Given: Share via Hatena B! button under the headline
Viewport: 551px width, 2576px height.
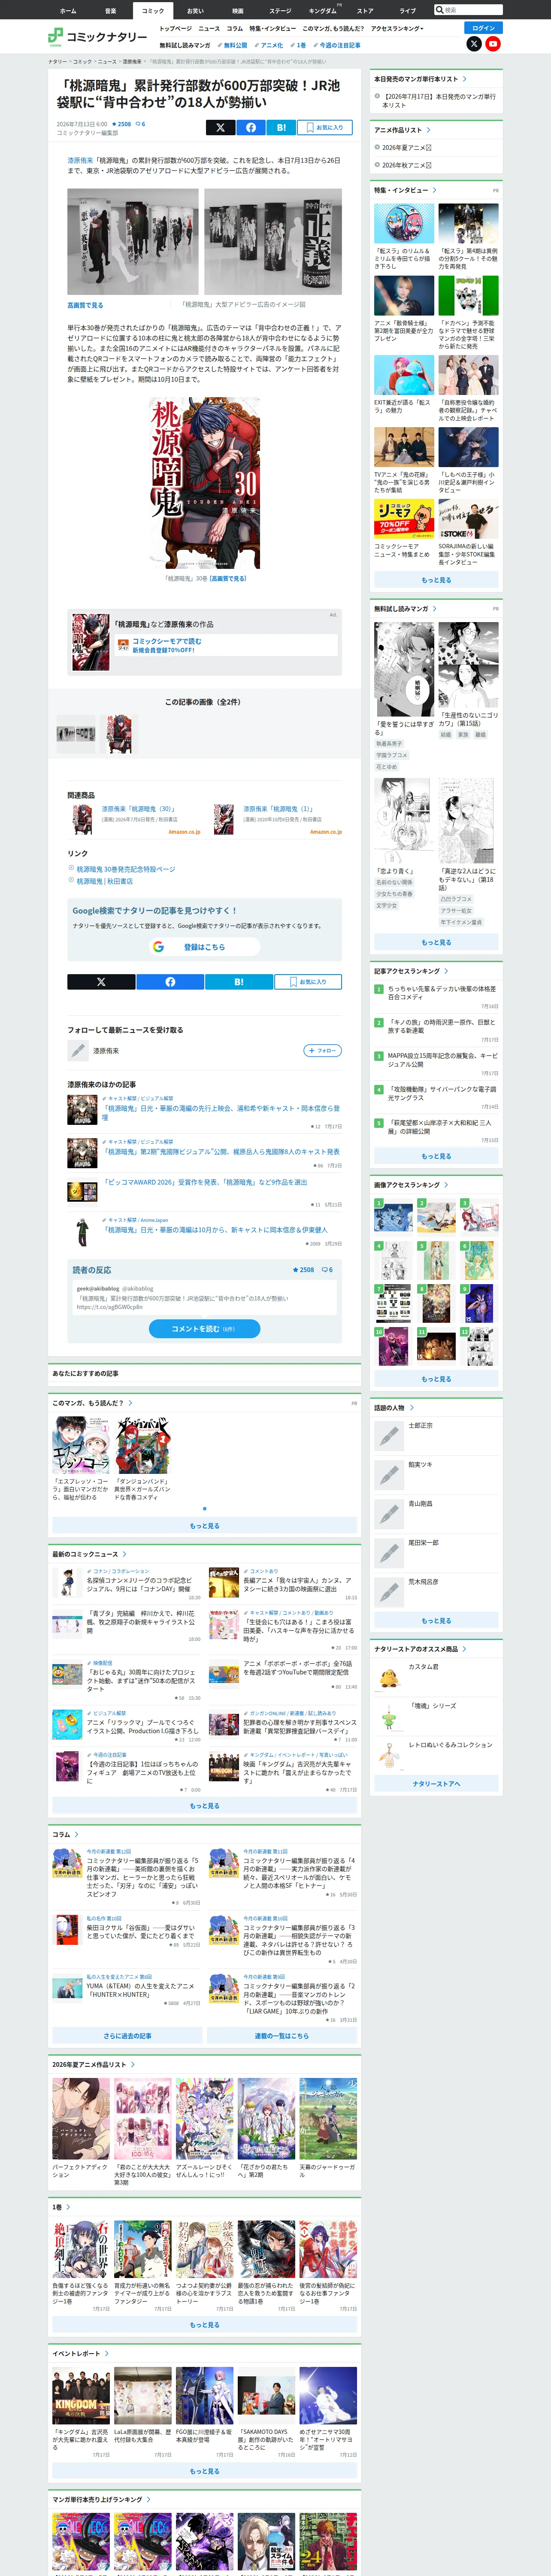Looking at the screenshot, I should 281,127.
